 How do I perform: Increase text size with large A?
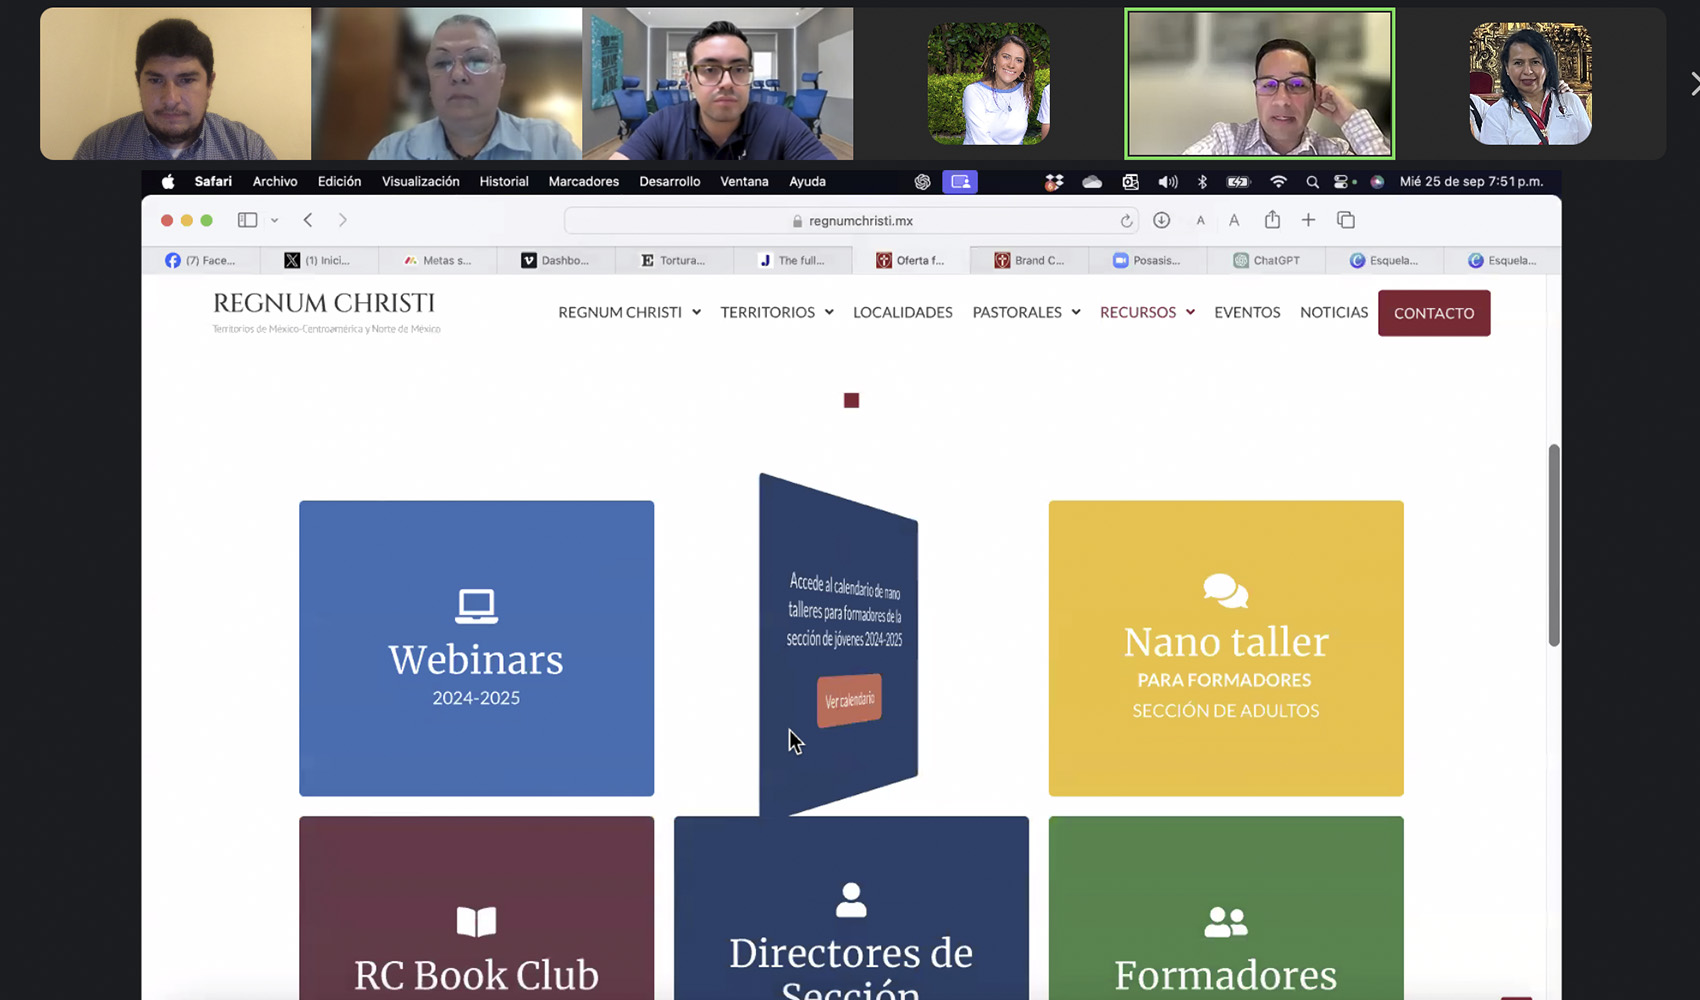click(x=1234, y=220)
